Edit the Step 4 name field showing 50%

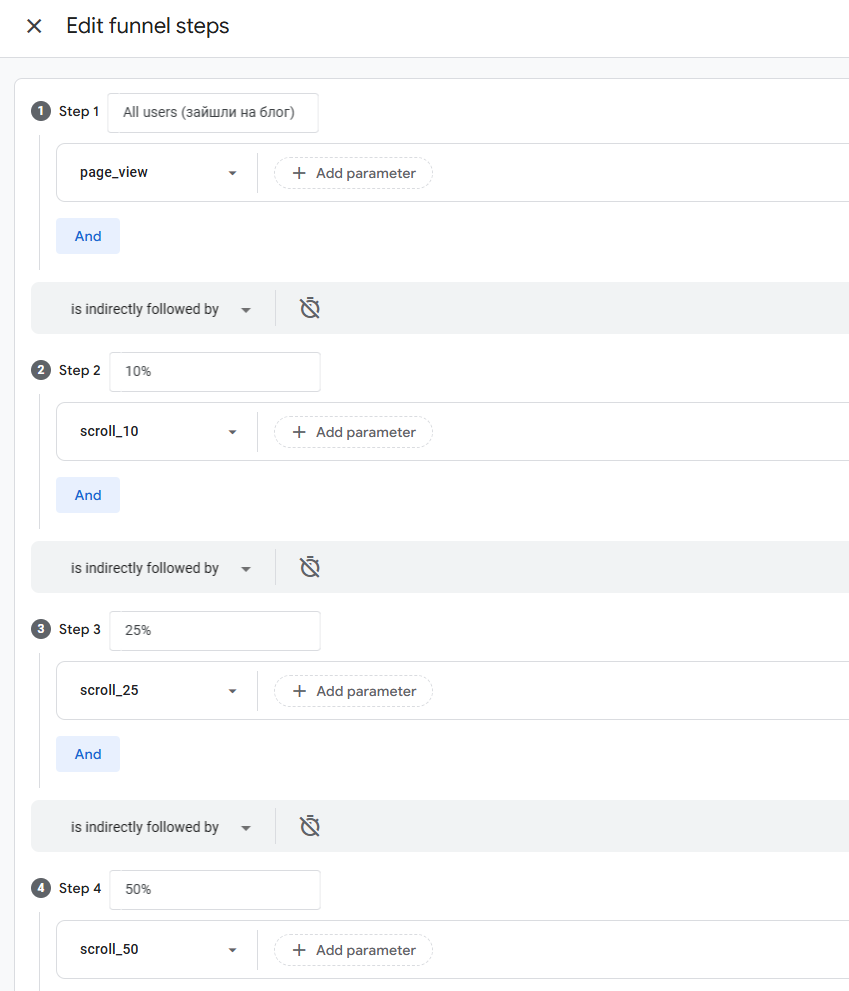214,890
